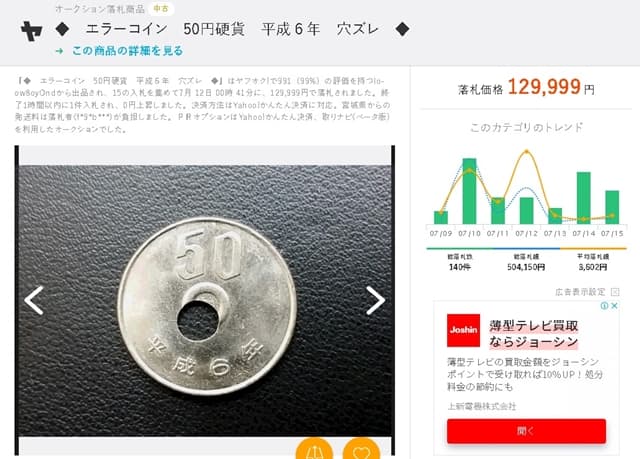This screenshot has width=640, height=459.
Task: Select the 07/14 bar in trend chart
Action: coord(583,198)
